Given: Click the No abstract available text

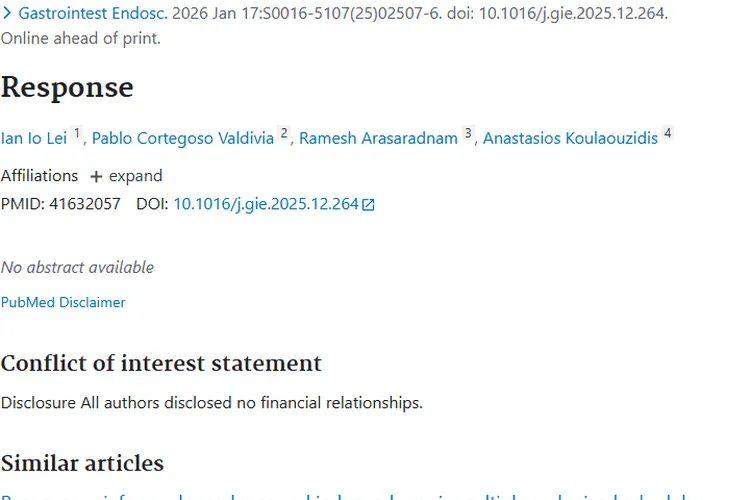Looking at the screenshot, I should 77,267.
